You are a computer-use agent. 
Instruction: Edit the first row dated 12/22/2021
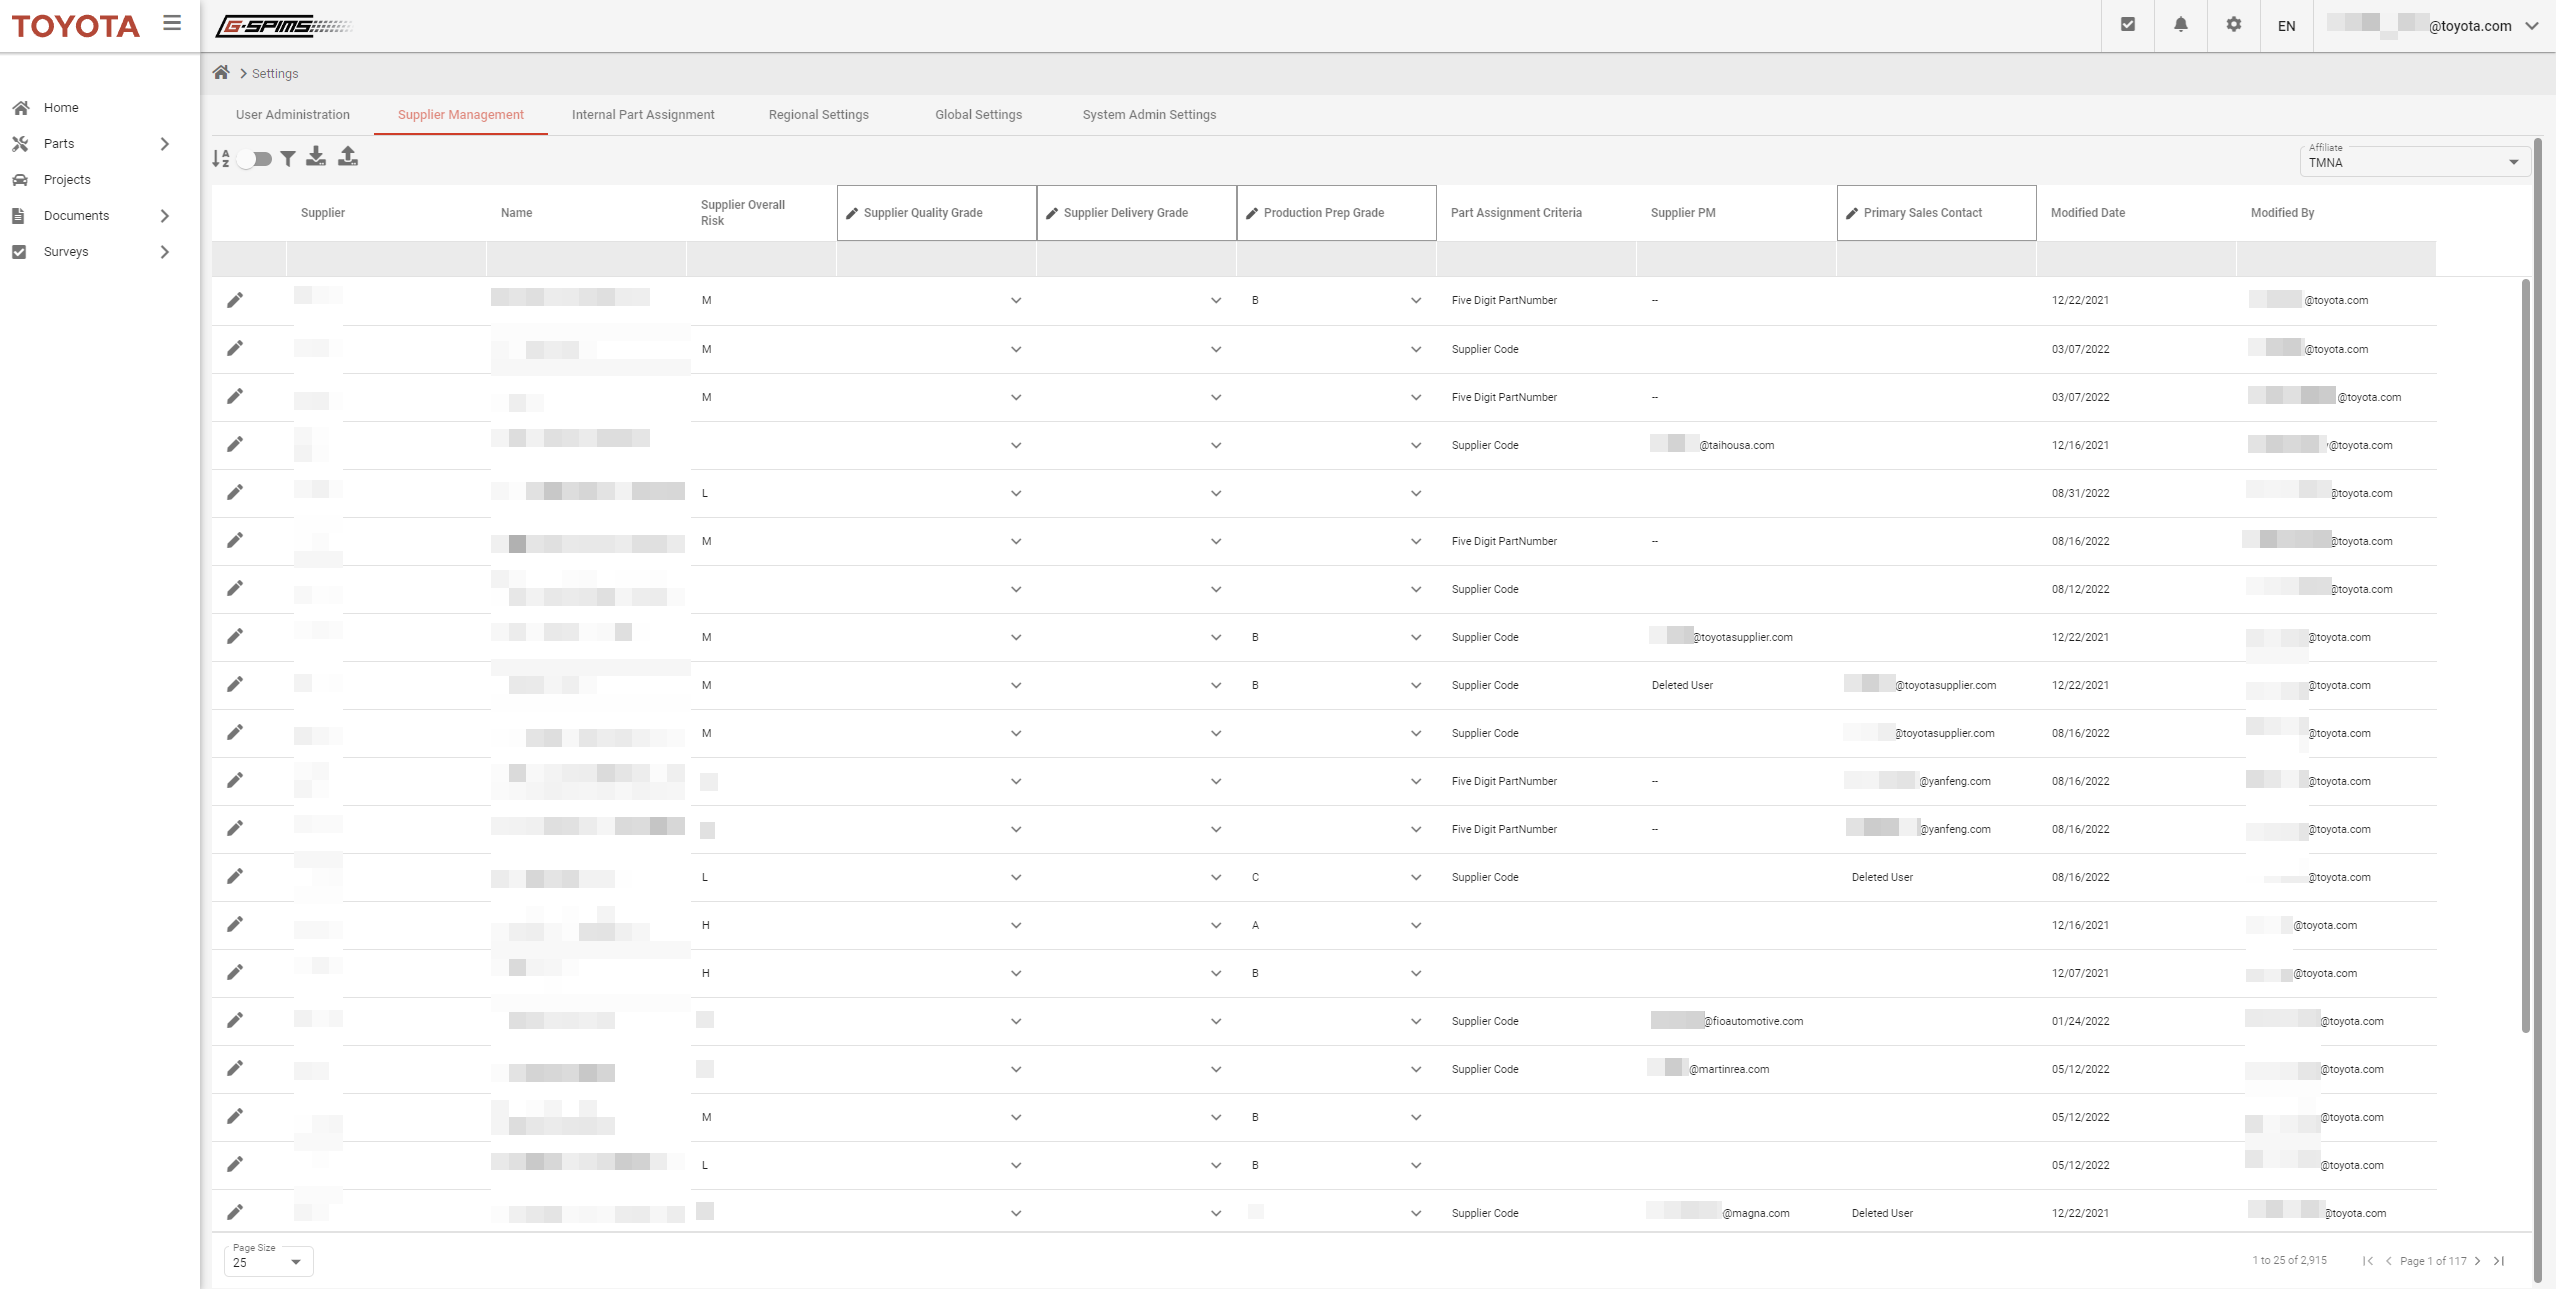click(x=235, y=300)
